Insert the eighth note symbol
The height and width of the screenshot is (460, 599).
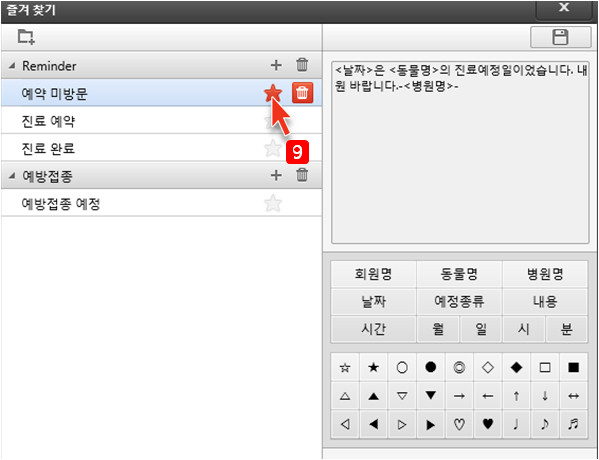pos(545,425)
